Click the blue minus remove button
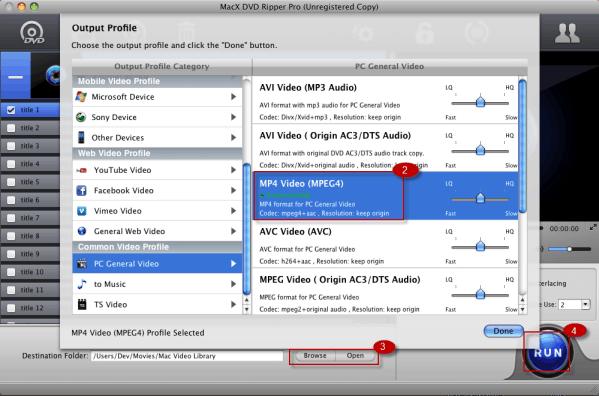The image size is (599, 396). coord(16,76)
